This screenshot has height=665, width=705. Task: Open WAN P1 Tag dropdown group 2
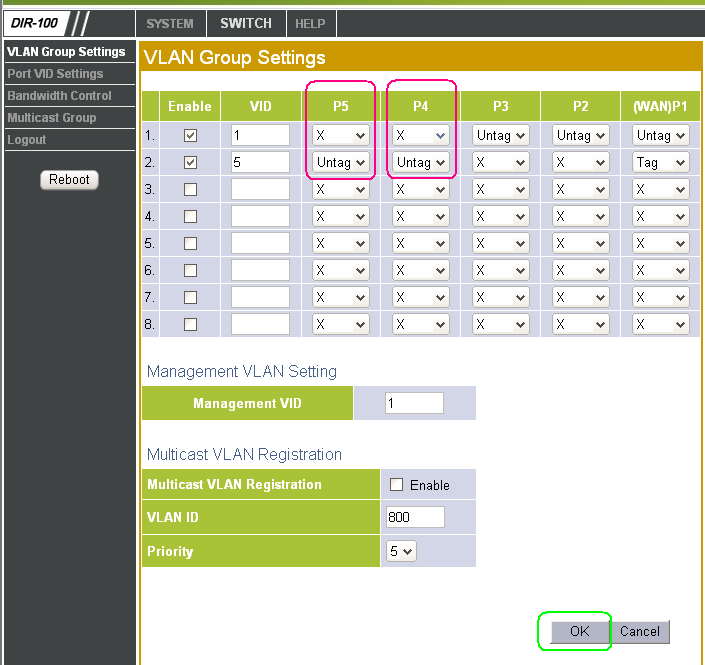(660, 162)
